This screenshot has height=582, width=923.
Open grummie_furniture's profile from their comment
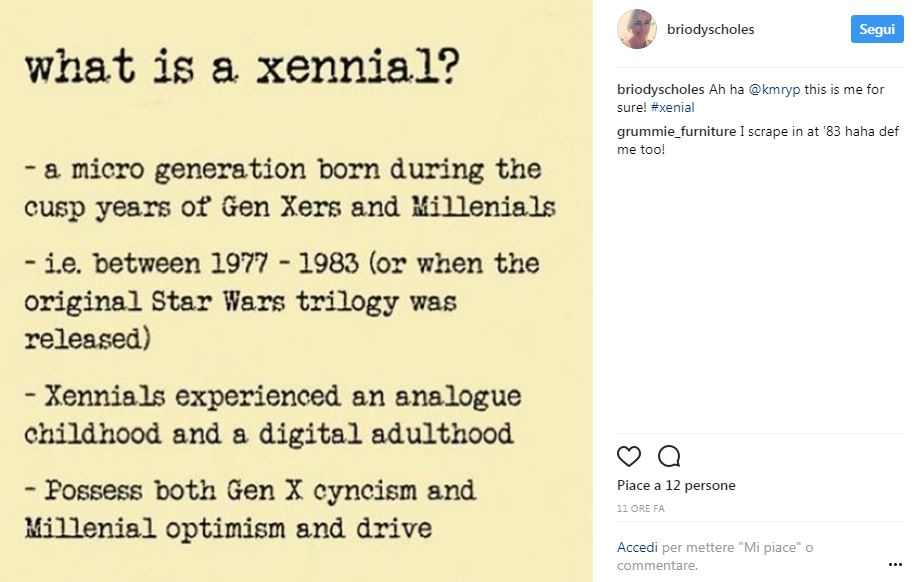tap(676, 130)
